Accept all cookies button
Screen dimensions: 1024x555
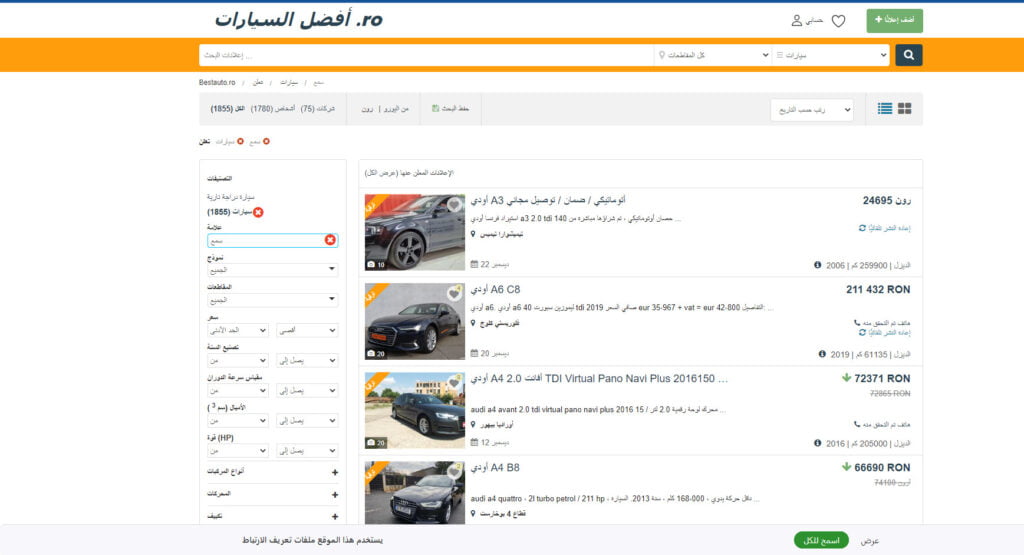click(x=821, y=540)
